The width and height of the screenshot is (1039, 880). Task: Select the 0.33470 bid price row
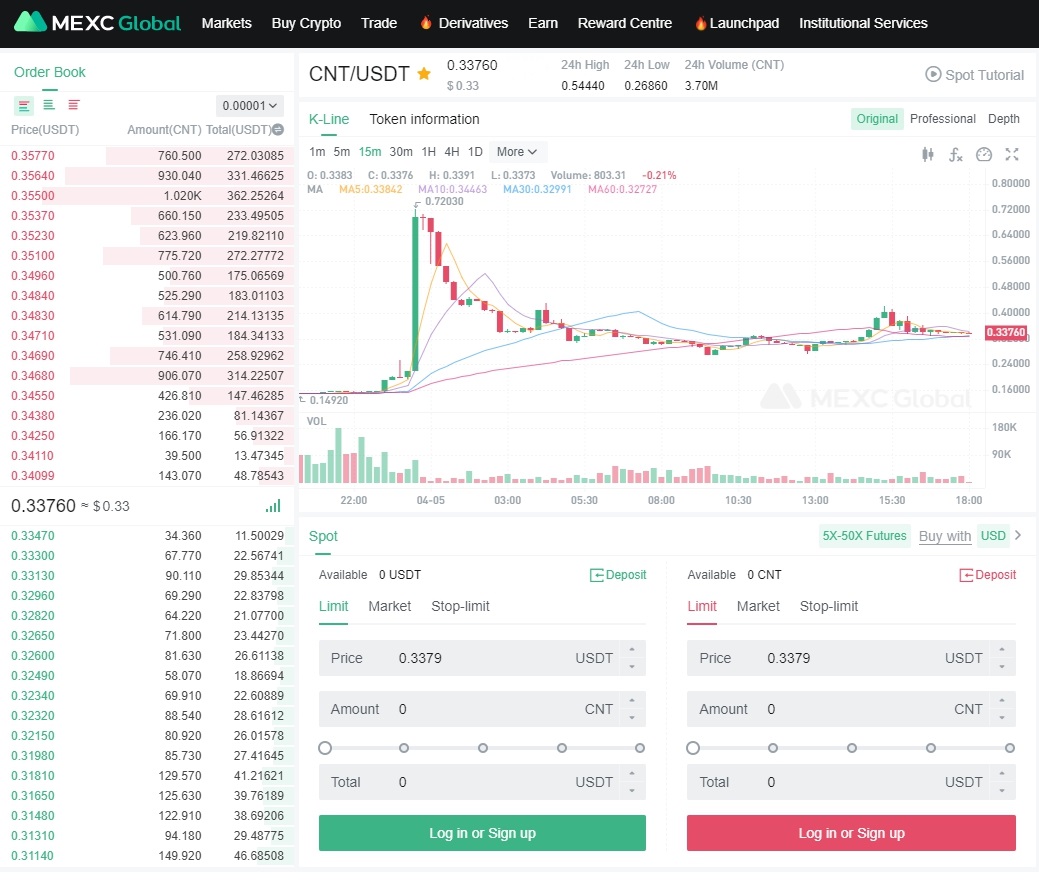[147, 535]
